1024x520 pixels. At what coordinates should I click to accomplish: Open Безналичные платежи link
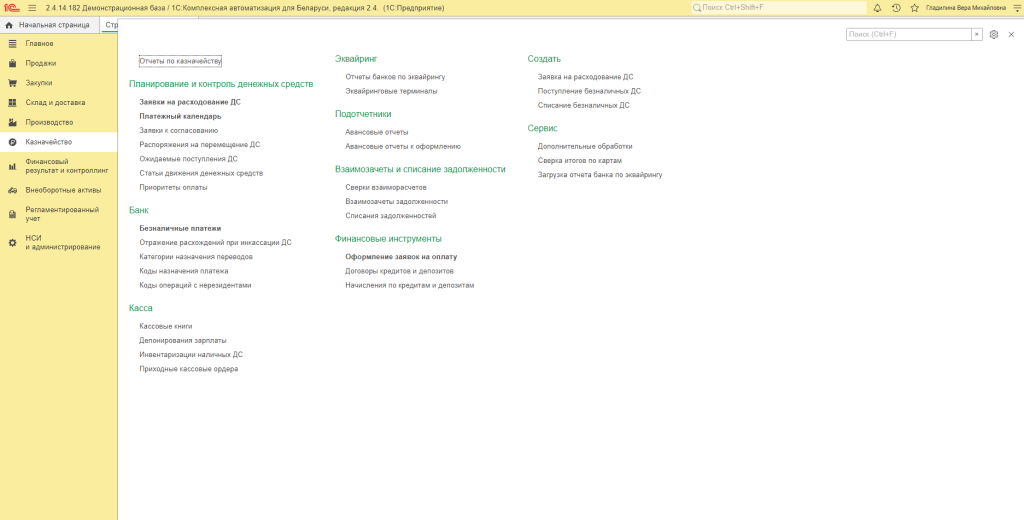[180, 228]
